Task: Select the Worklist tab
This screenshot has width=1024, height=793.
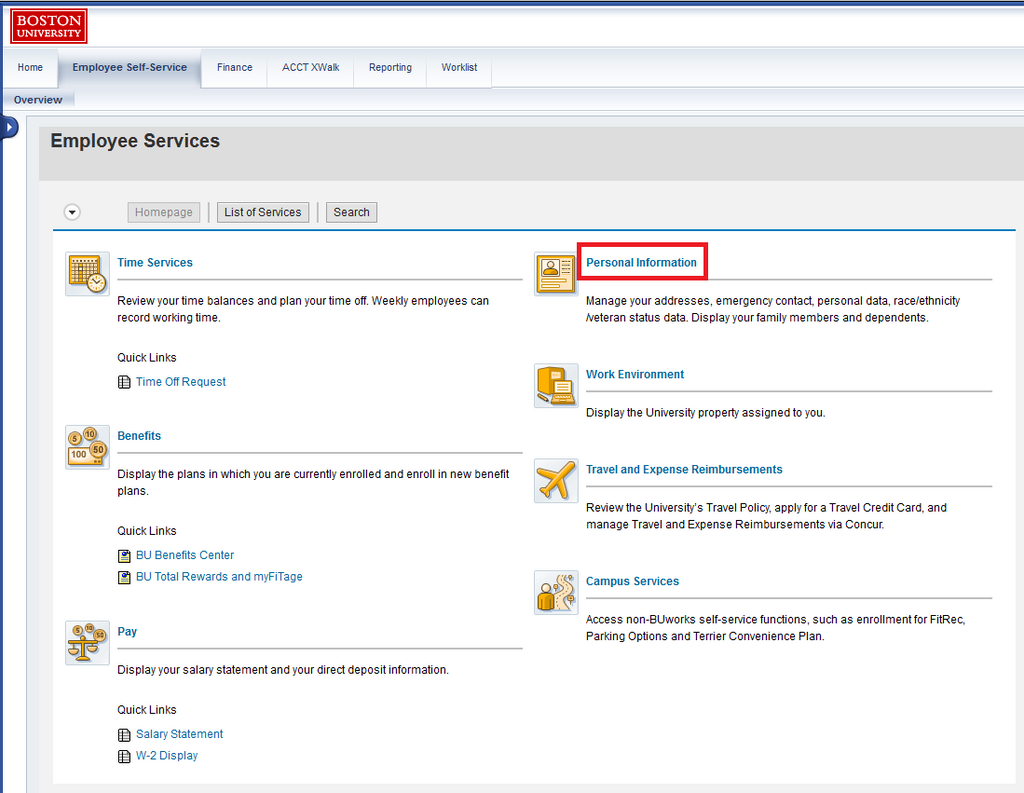Action: coord(459,67)
